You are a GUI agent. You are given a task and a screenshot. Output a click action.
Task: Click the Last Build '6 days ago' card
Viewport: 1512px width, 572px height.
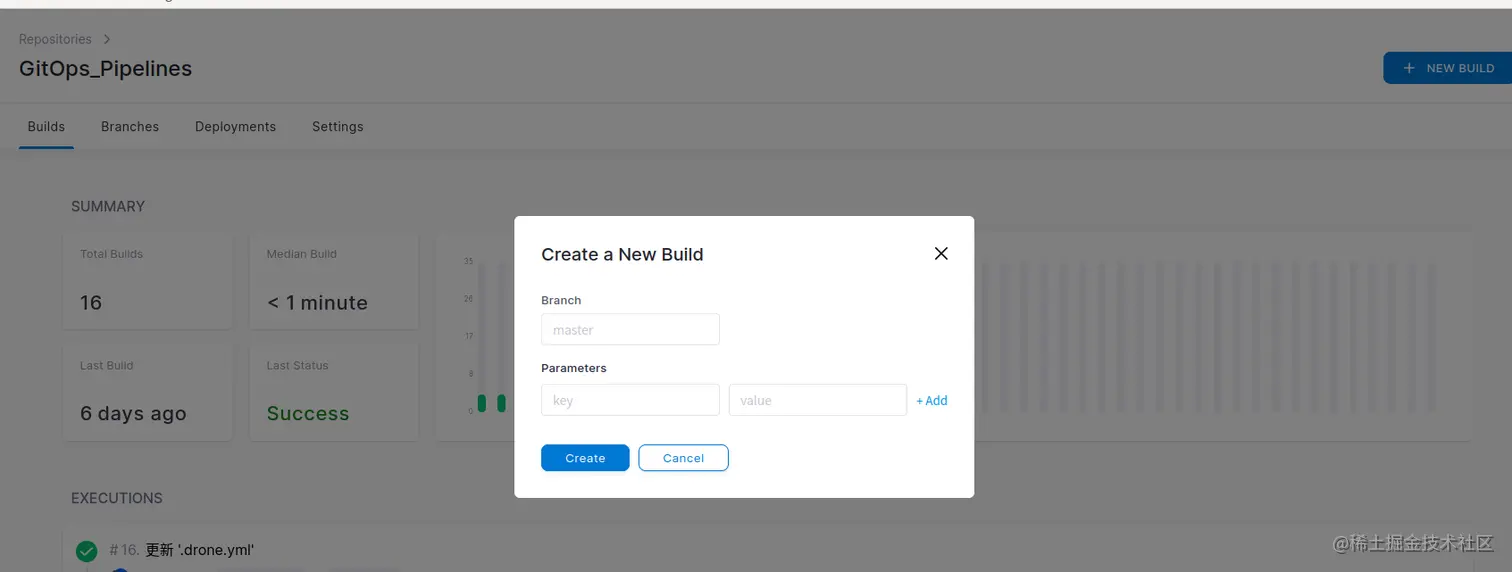click(148, 393)
